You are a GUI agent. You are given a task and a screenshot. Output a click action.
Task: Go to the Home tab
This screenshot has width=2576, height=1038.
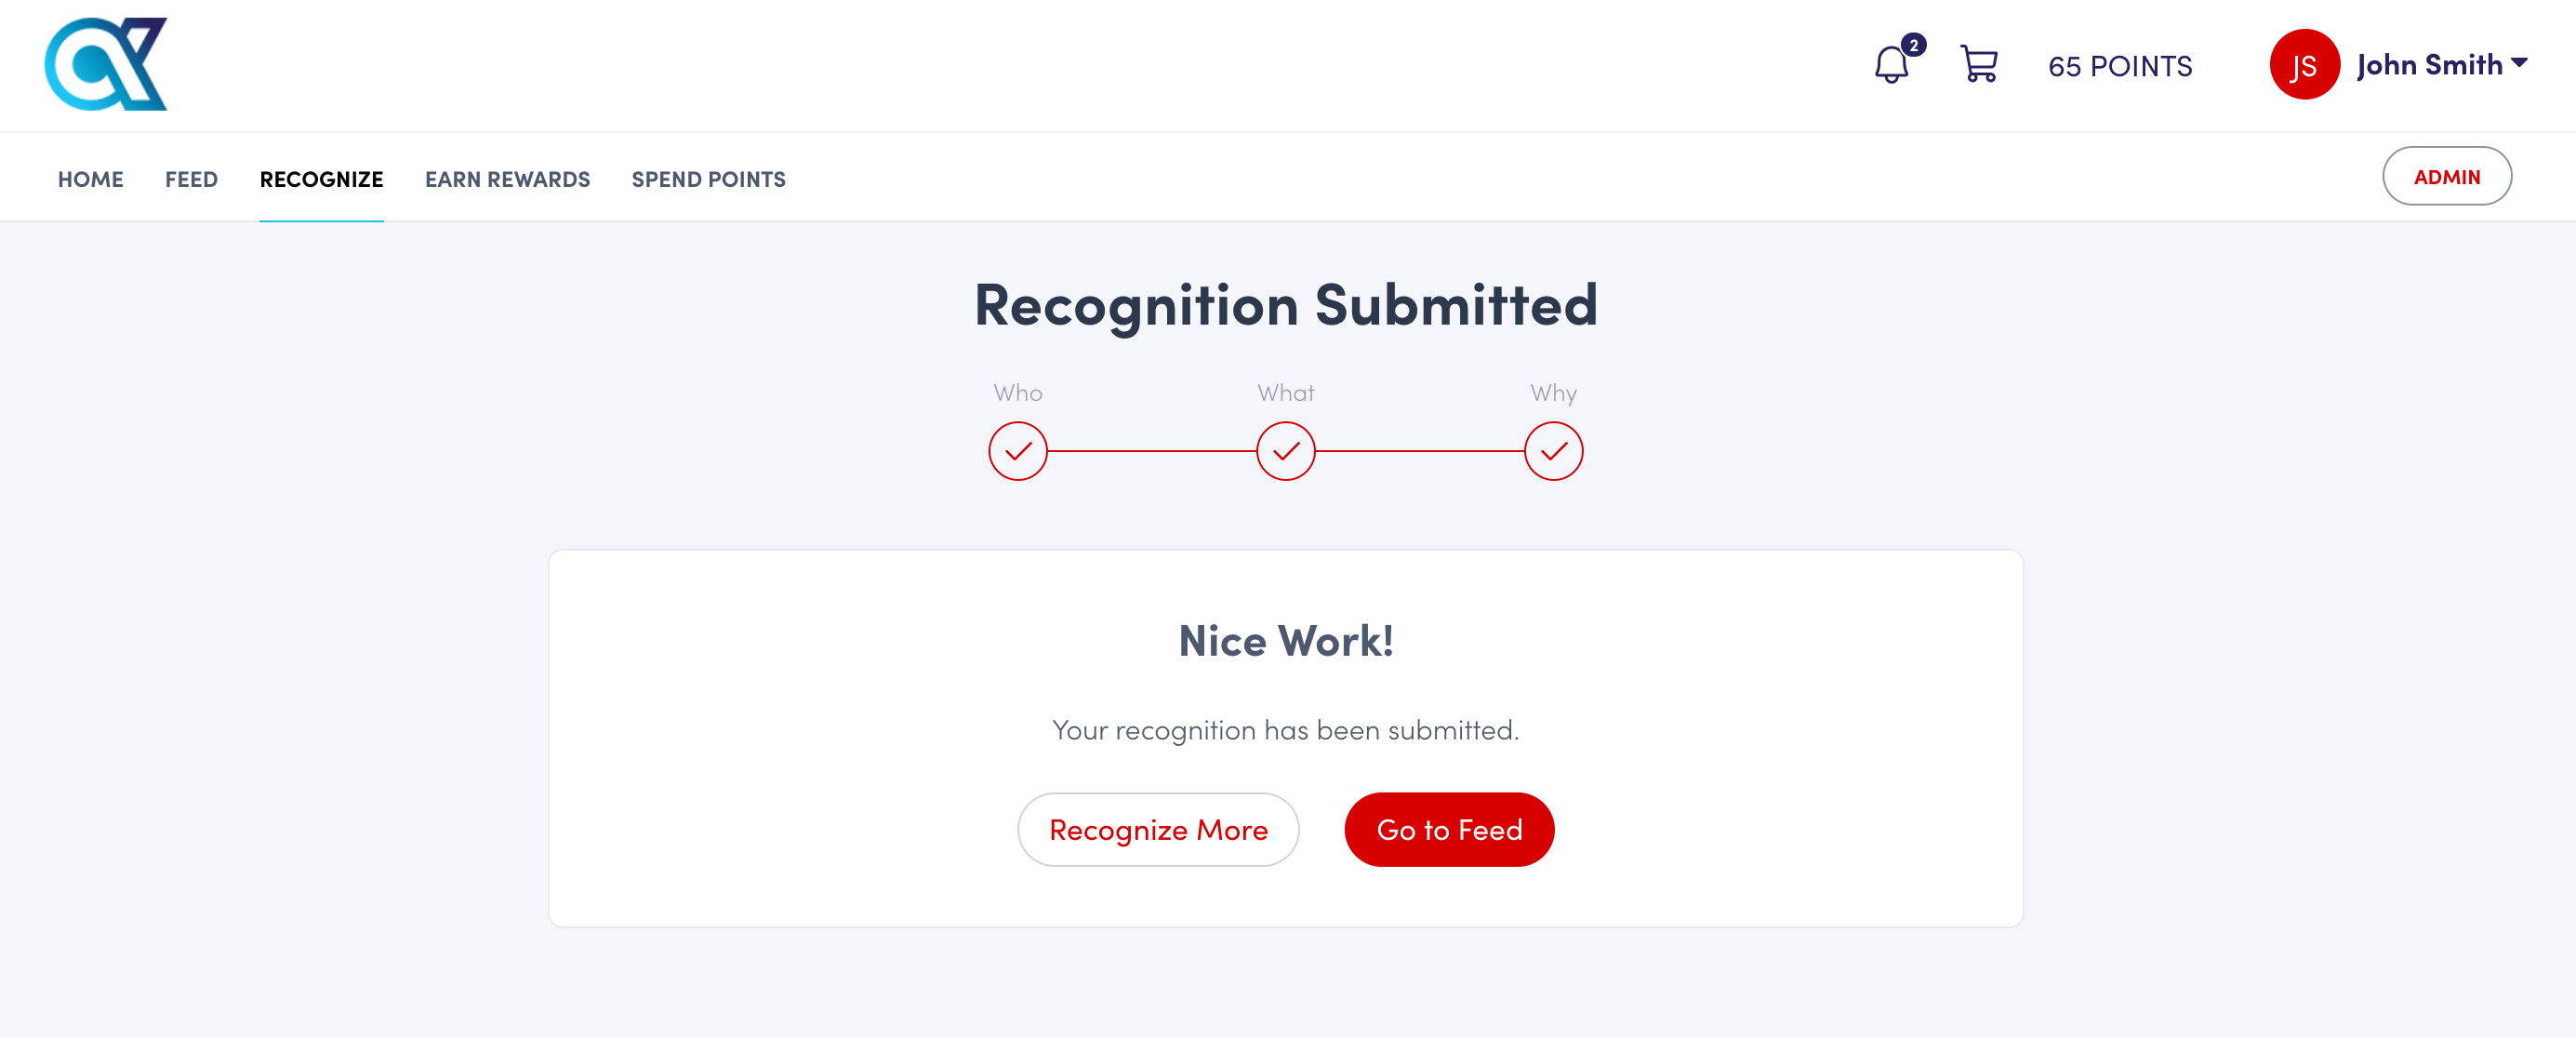[x=90, y=179]
